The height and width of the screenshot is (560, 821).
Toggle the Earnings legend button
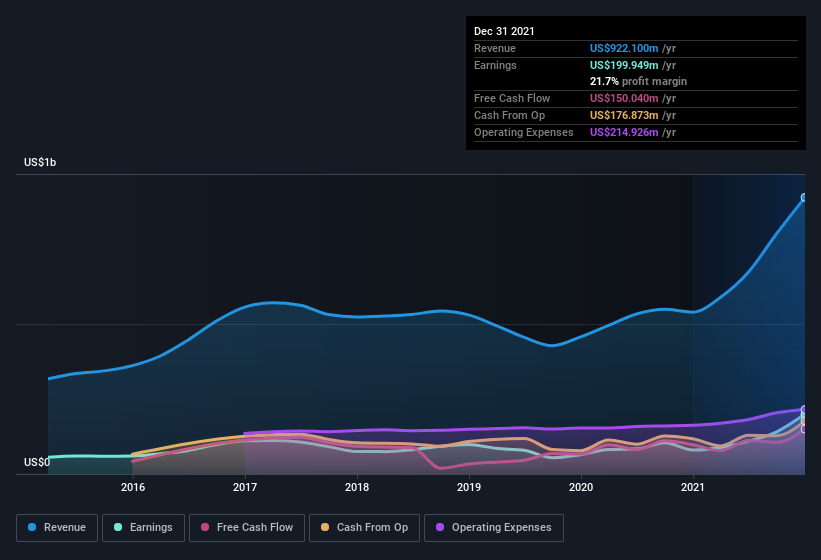pyautogui.click(x=143, y=528)
